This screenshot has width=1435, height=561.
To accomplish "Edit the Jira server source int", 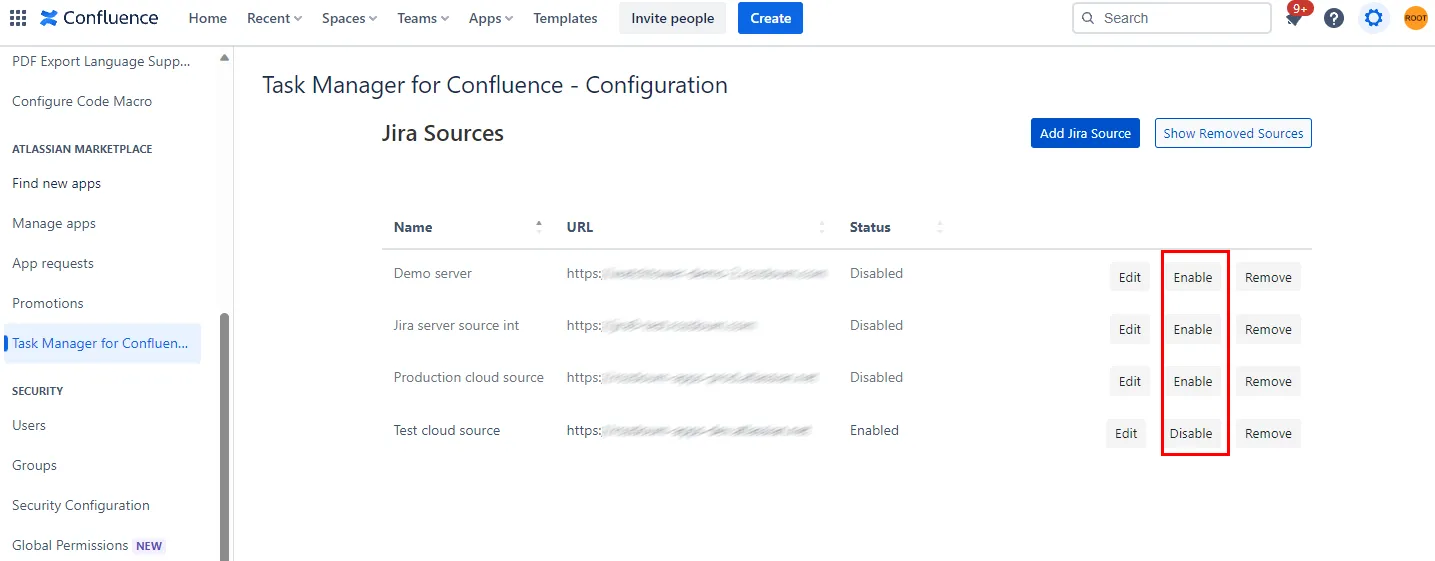I will click(1130, 329).
